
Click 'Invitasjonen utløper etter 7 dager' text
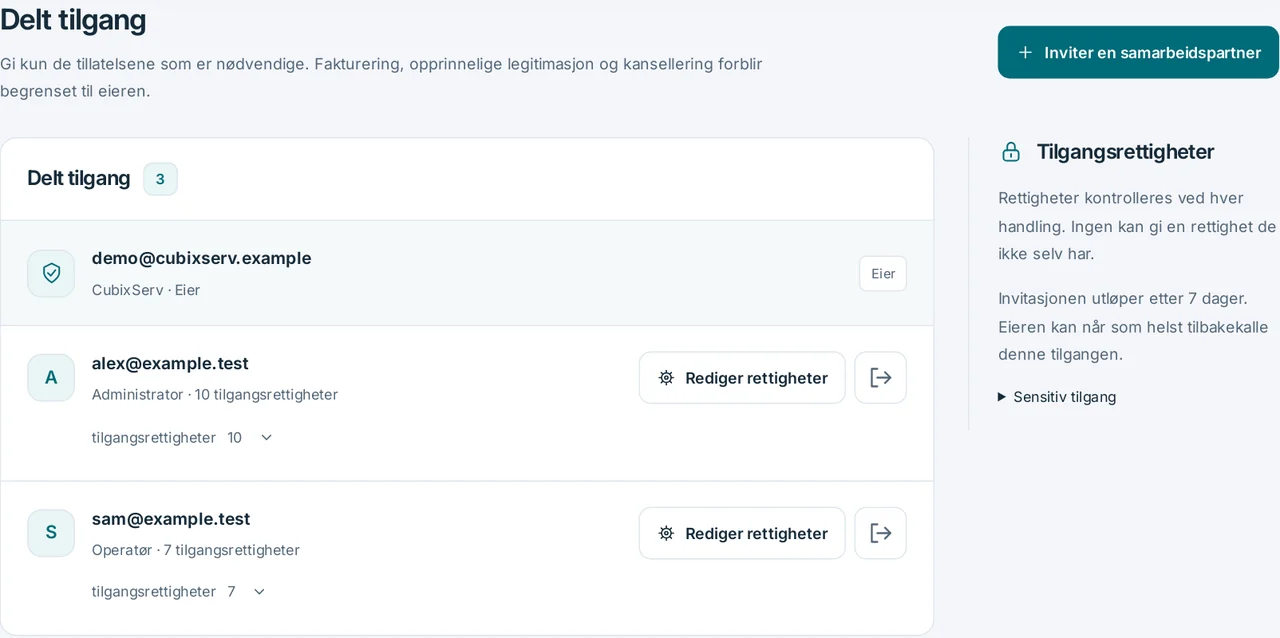click(1123, 298)
